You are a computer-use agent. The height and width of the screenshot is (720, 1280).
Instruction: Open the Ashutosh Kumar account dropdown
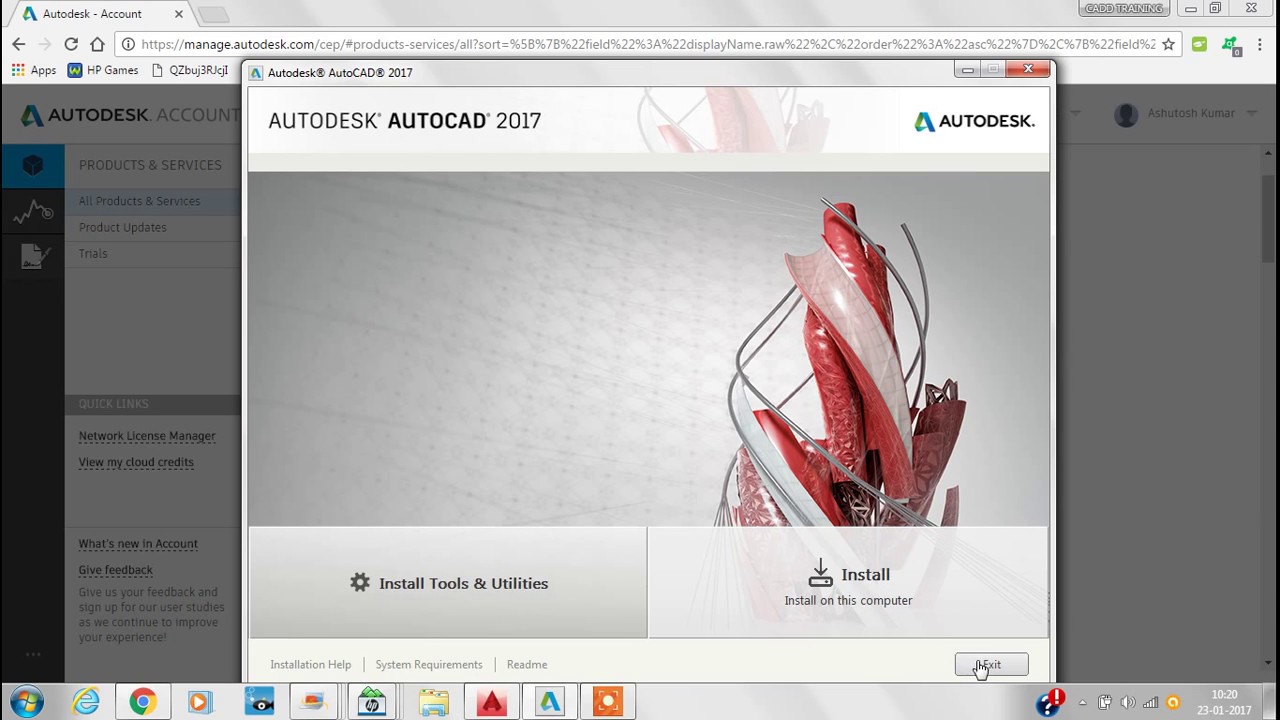pyautogui.click(x=1250, y=114)
